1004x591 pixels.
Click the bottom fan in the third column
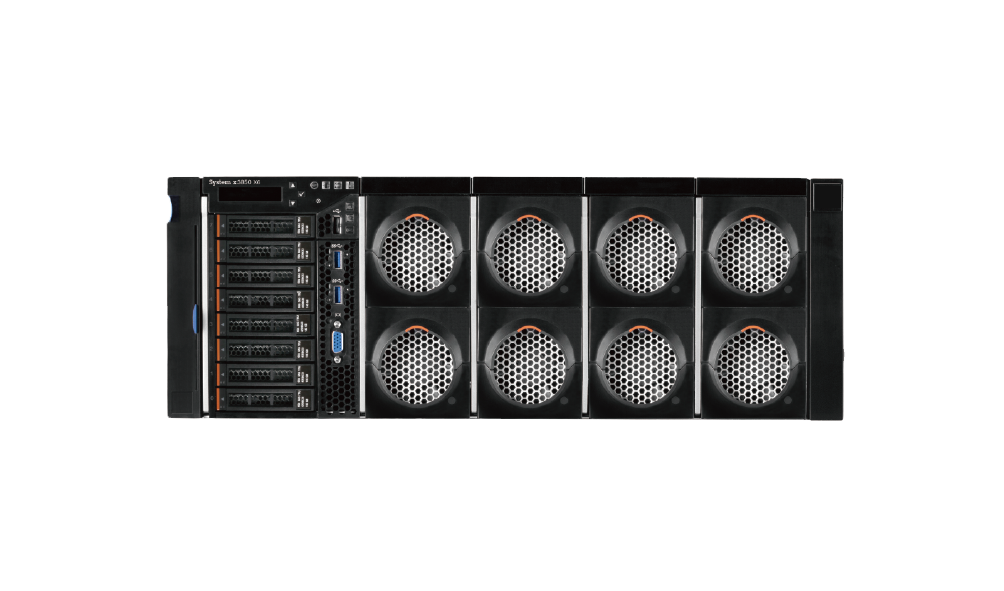click(642, 362)
